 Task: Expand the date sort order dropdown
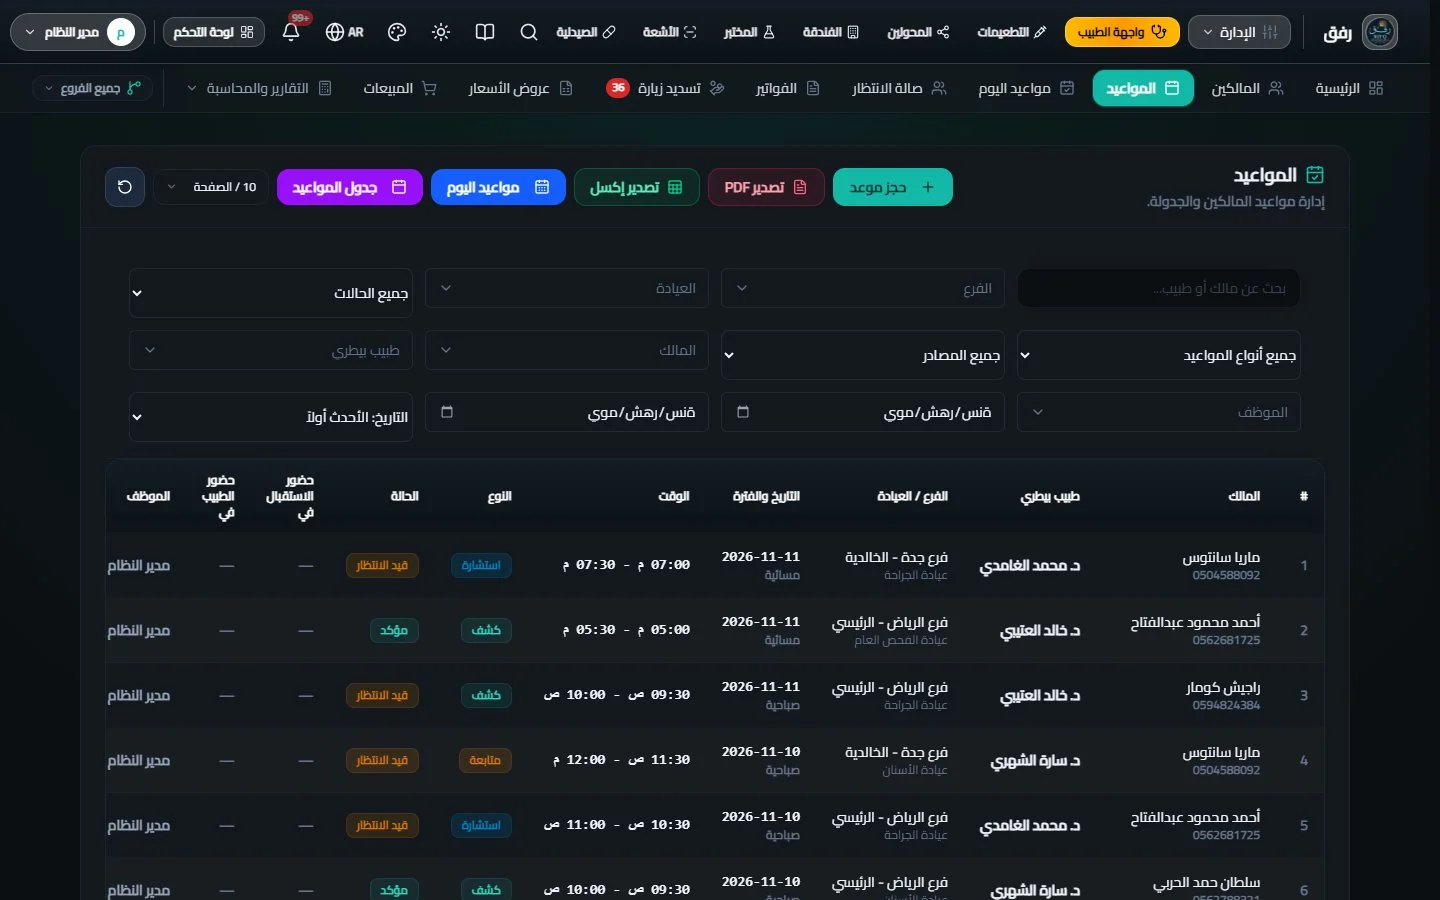[x=271, y=417]
